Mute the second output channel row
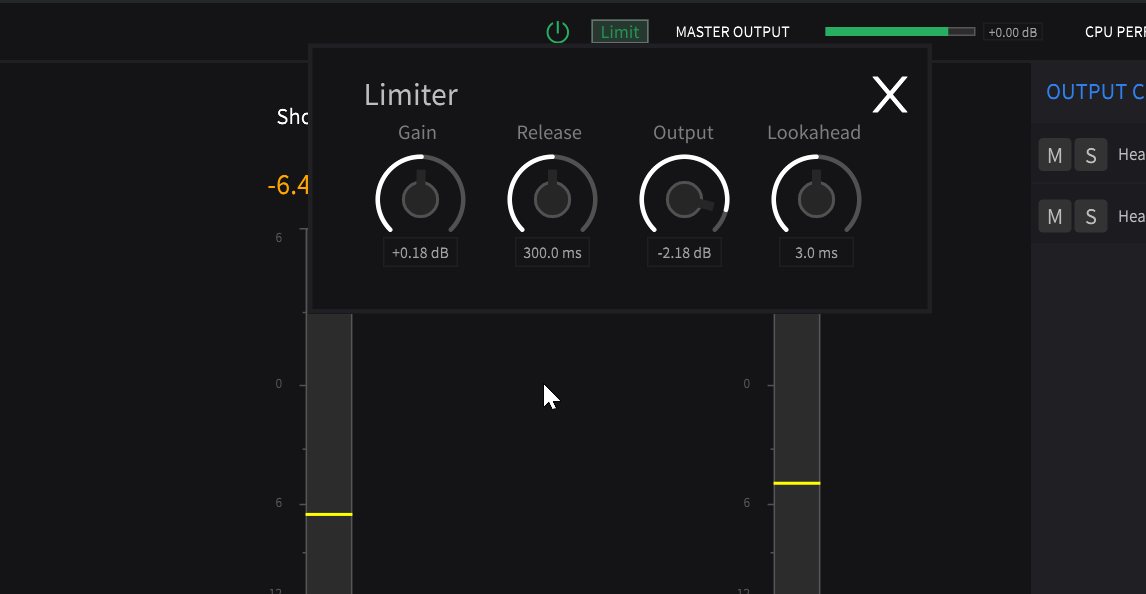Viewport: 1146px width, 594px height. [1055, 216]
